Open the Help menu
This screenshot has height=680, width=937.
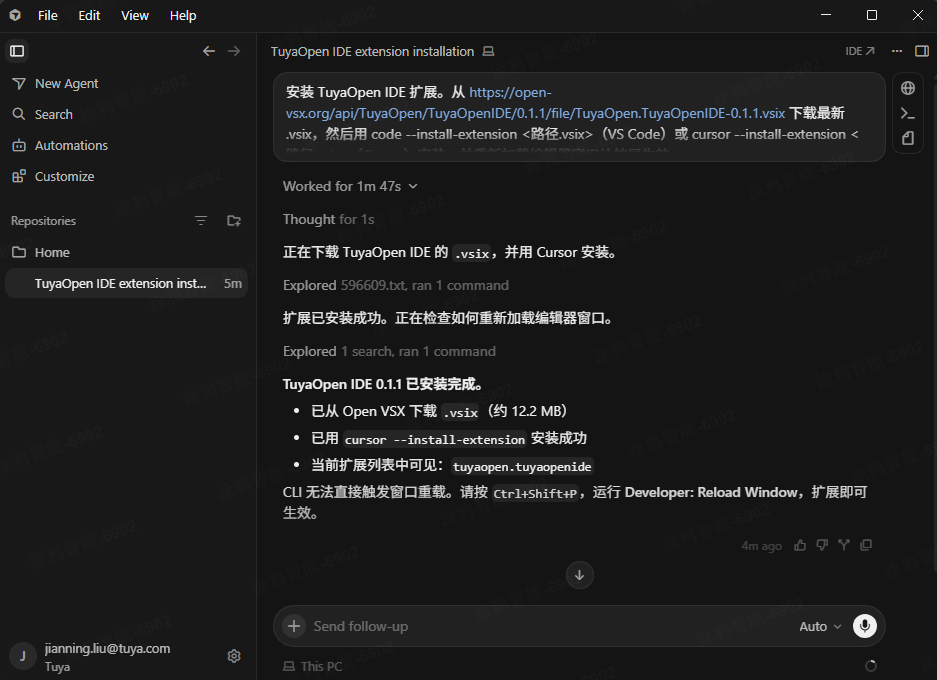pyautogui.click(x=183, y=16)
